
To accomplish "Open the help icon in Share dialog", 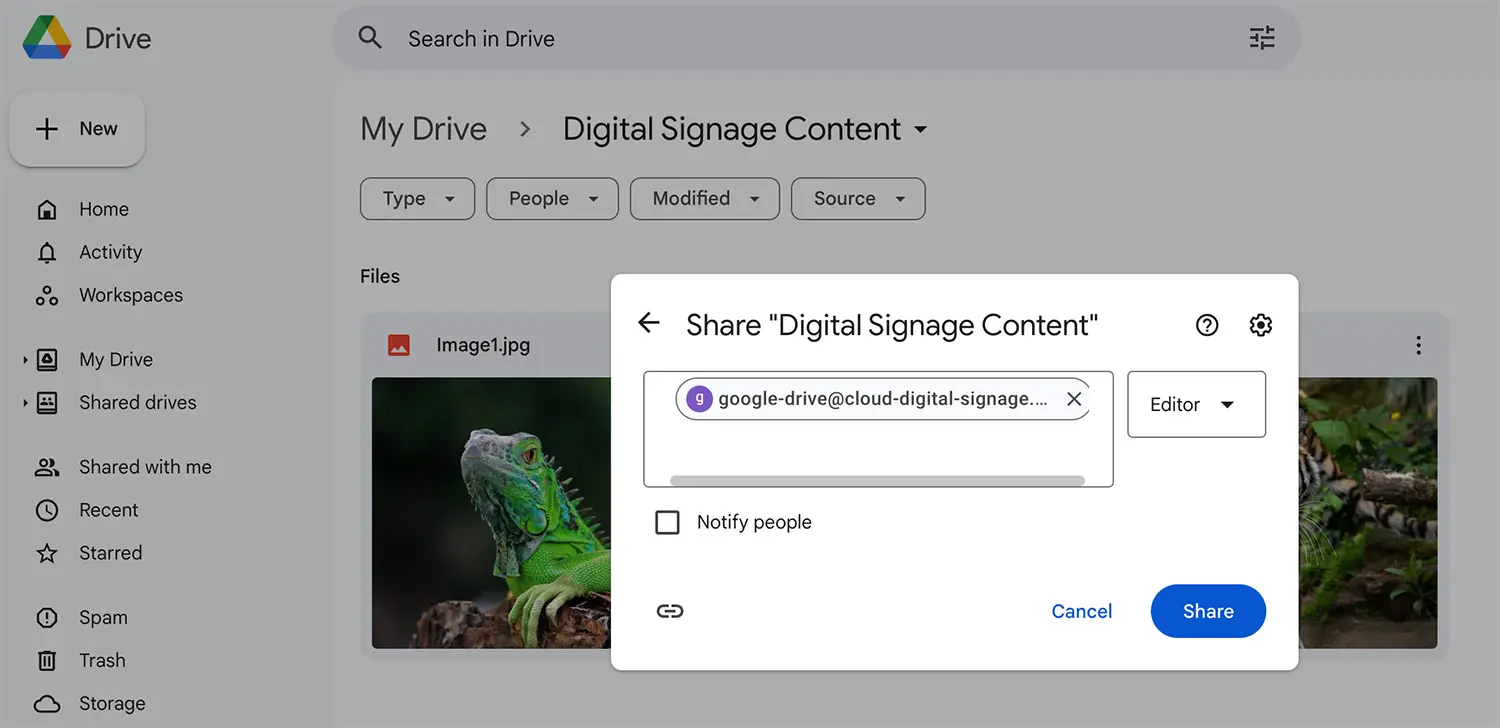I will point(1207,325).
